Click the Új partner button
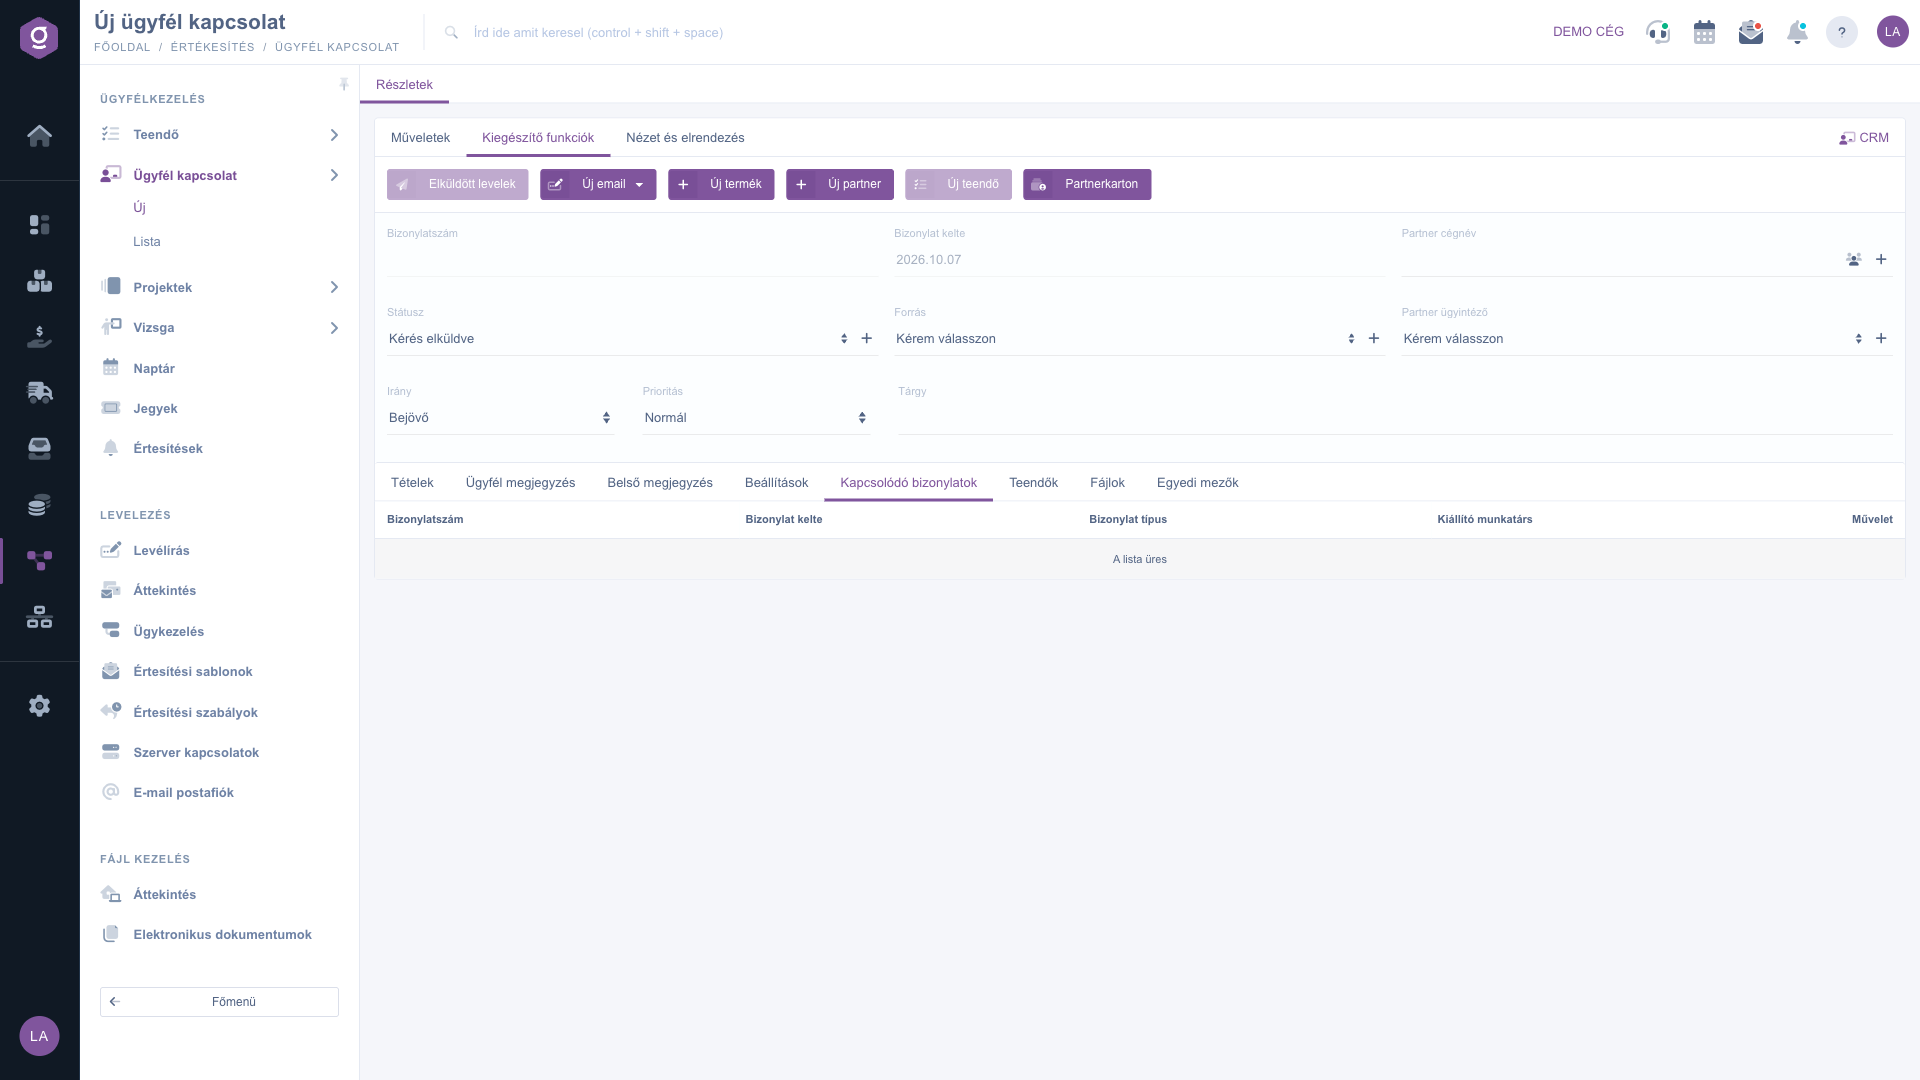 point(840,184)
